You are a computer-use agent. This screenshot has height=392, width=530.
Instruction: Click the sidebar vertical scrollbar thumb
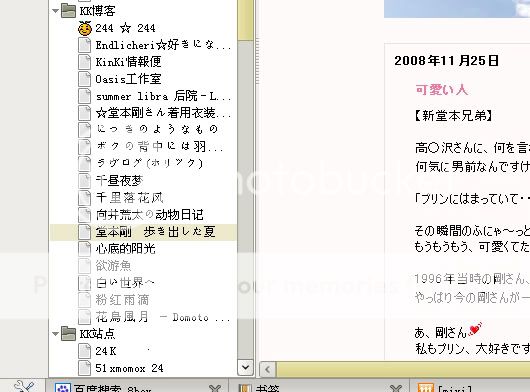pyautogui.click(x=246, y=20)
